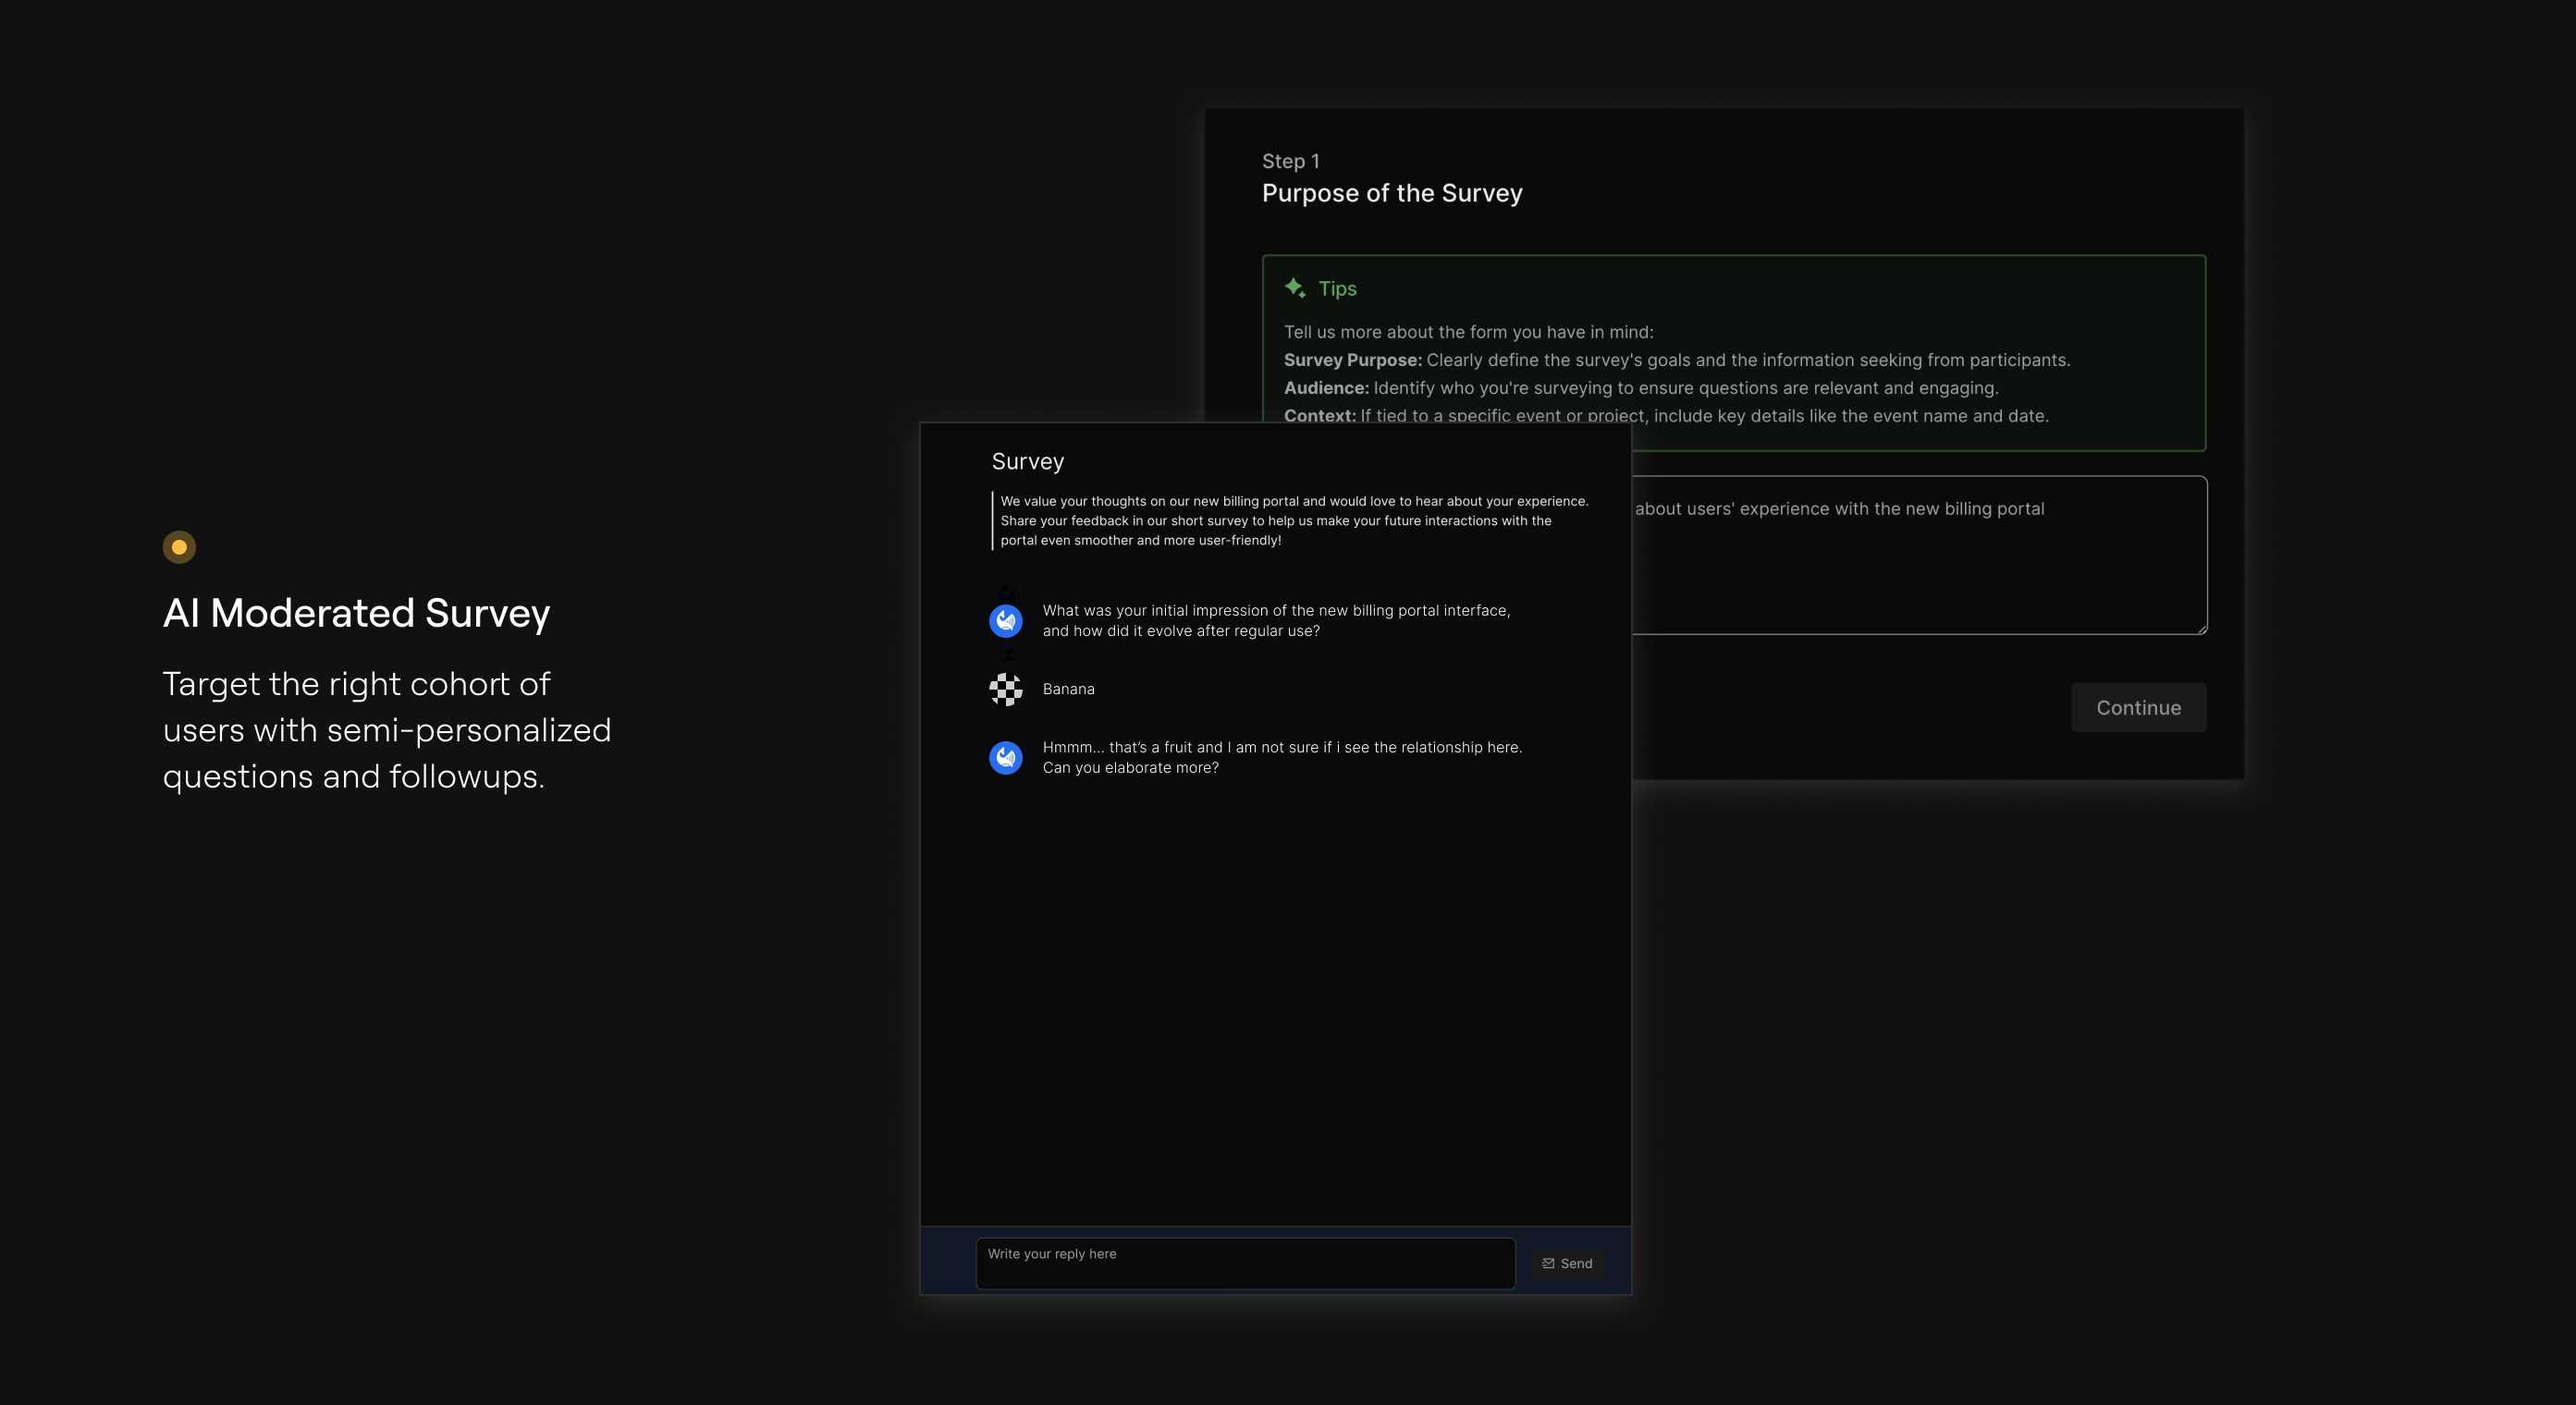2576x1405 pixels.
Task: Click the blue bot avatar beside the first question
Action: (x=1005, y=621)
